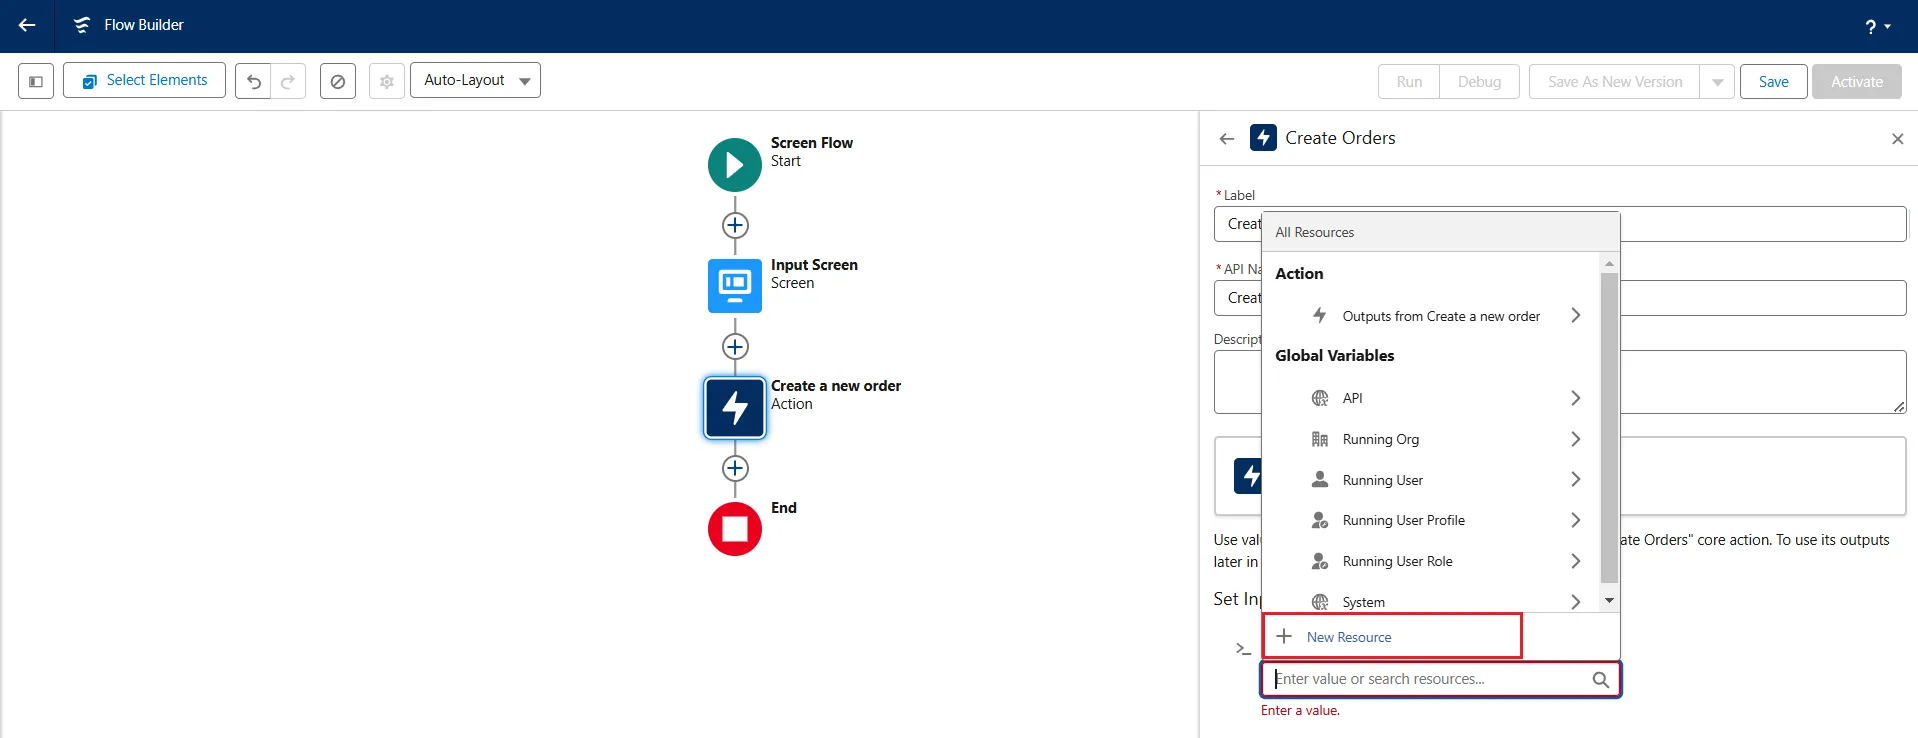Screen dimensions: 1918x738
Task: Expand Save As New Version options arrow
Action: [1717, 82]
